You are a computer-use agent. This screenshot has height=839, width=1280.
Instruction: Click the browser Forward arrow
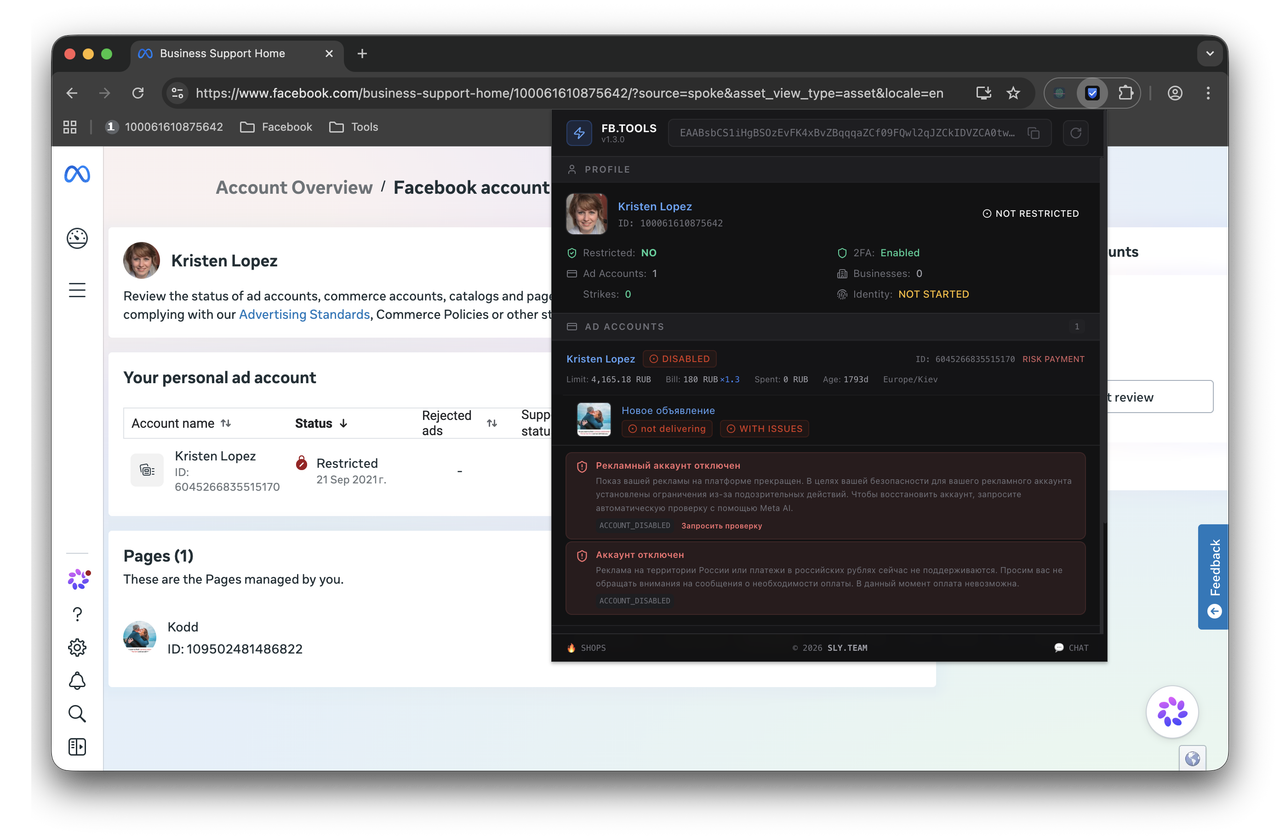(x=105, y=93)
